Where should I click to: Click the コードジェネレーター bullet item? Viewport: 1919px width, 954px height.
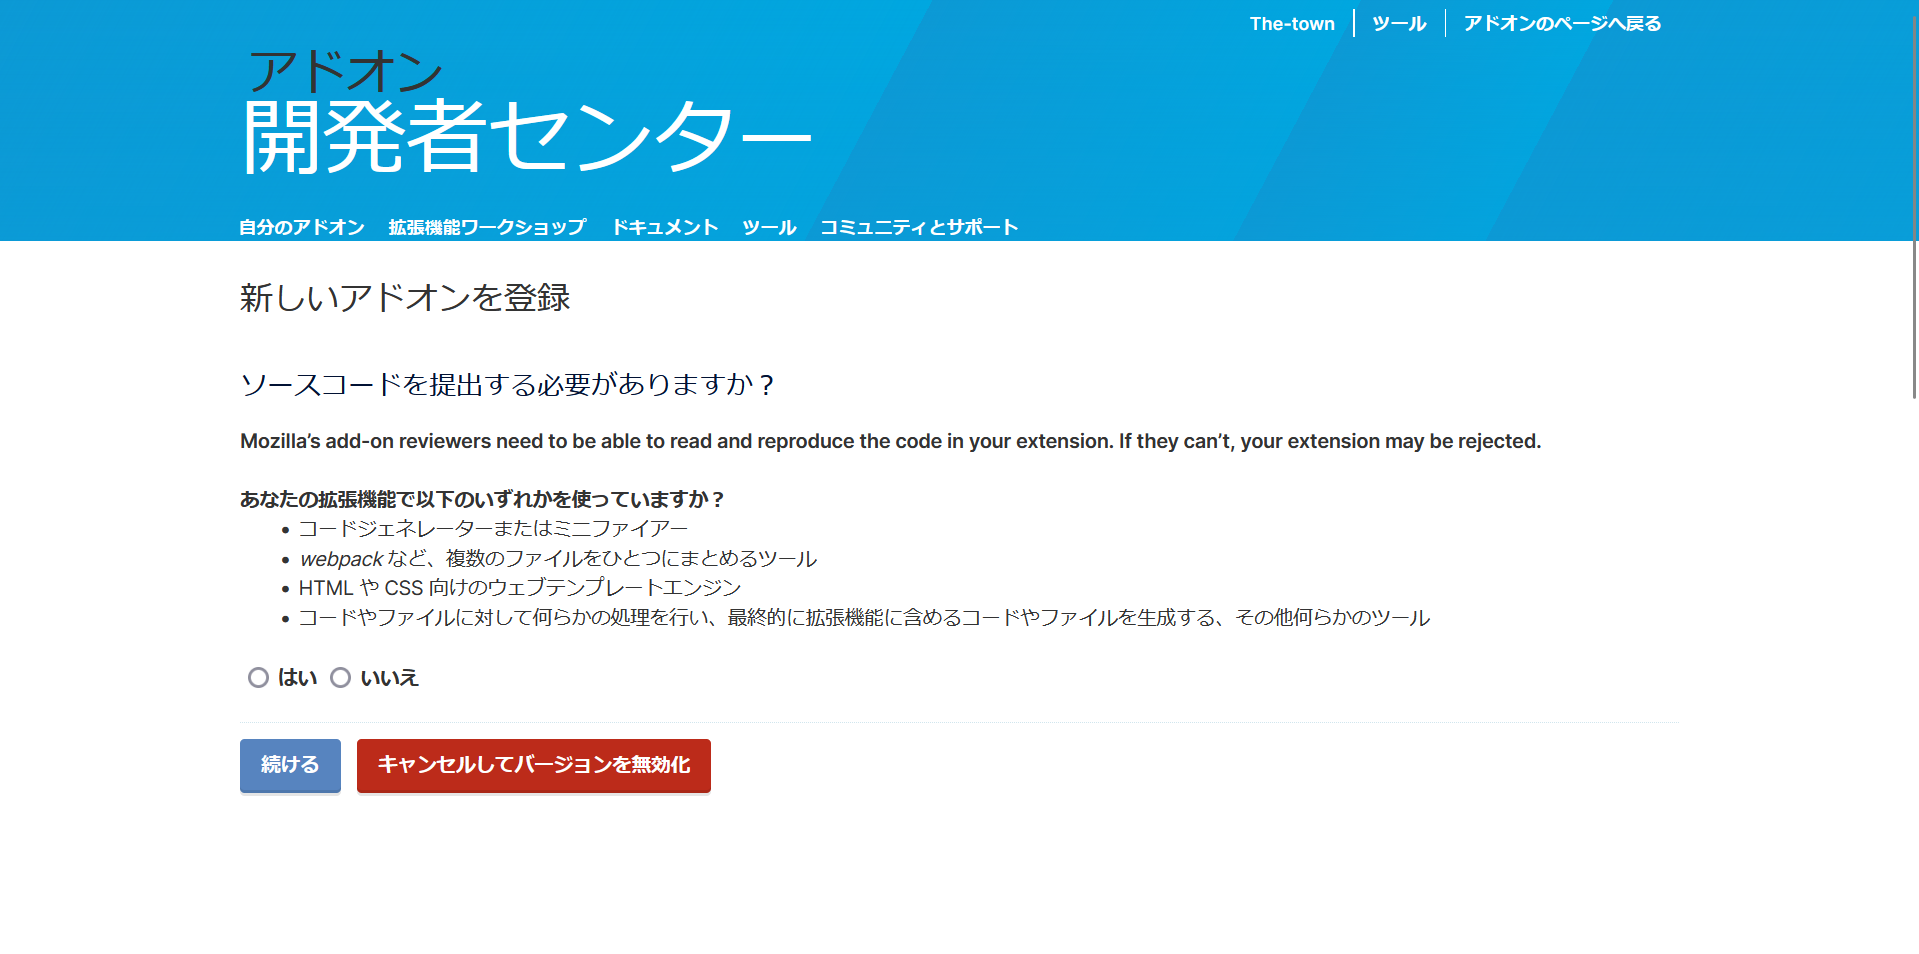[493, 528]
